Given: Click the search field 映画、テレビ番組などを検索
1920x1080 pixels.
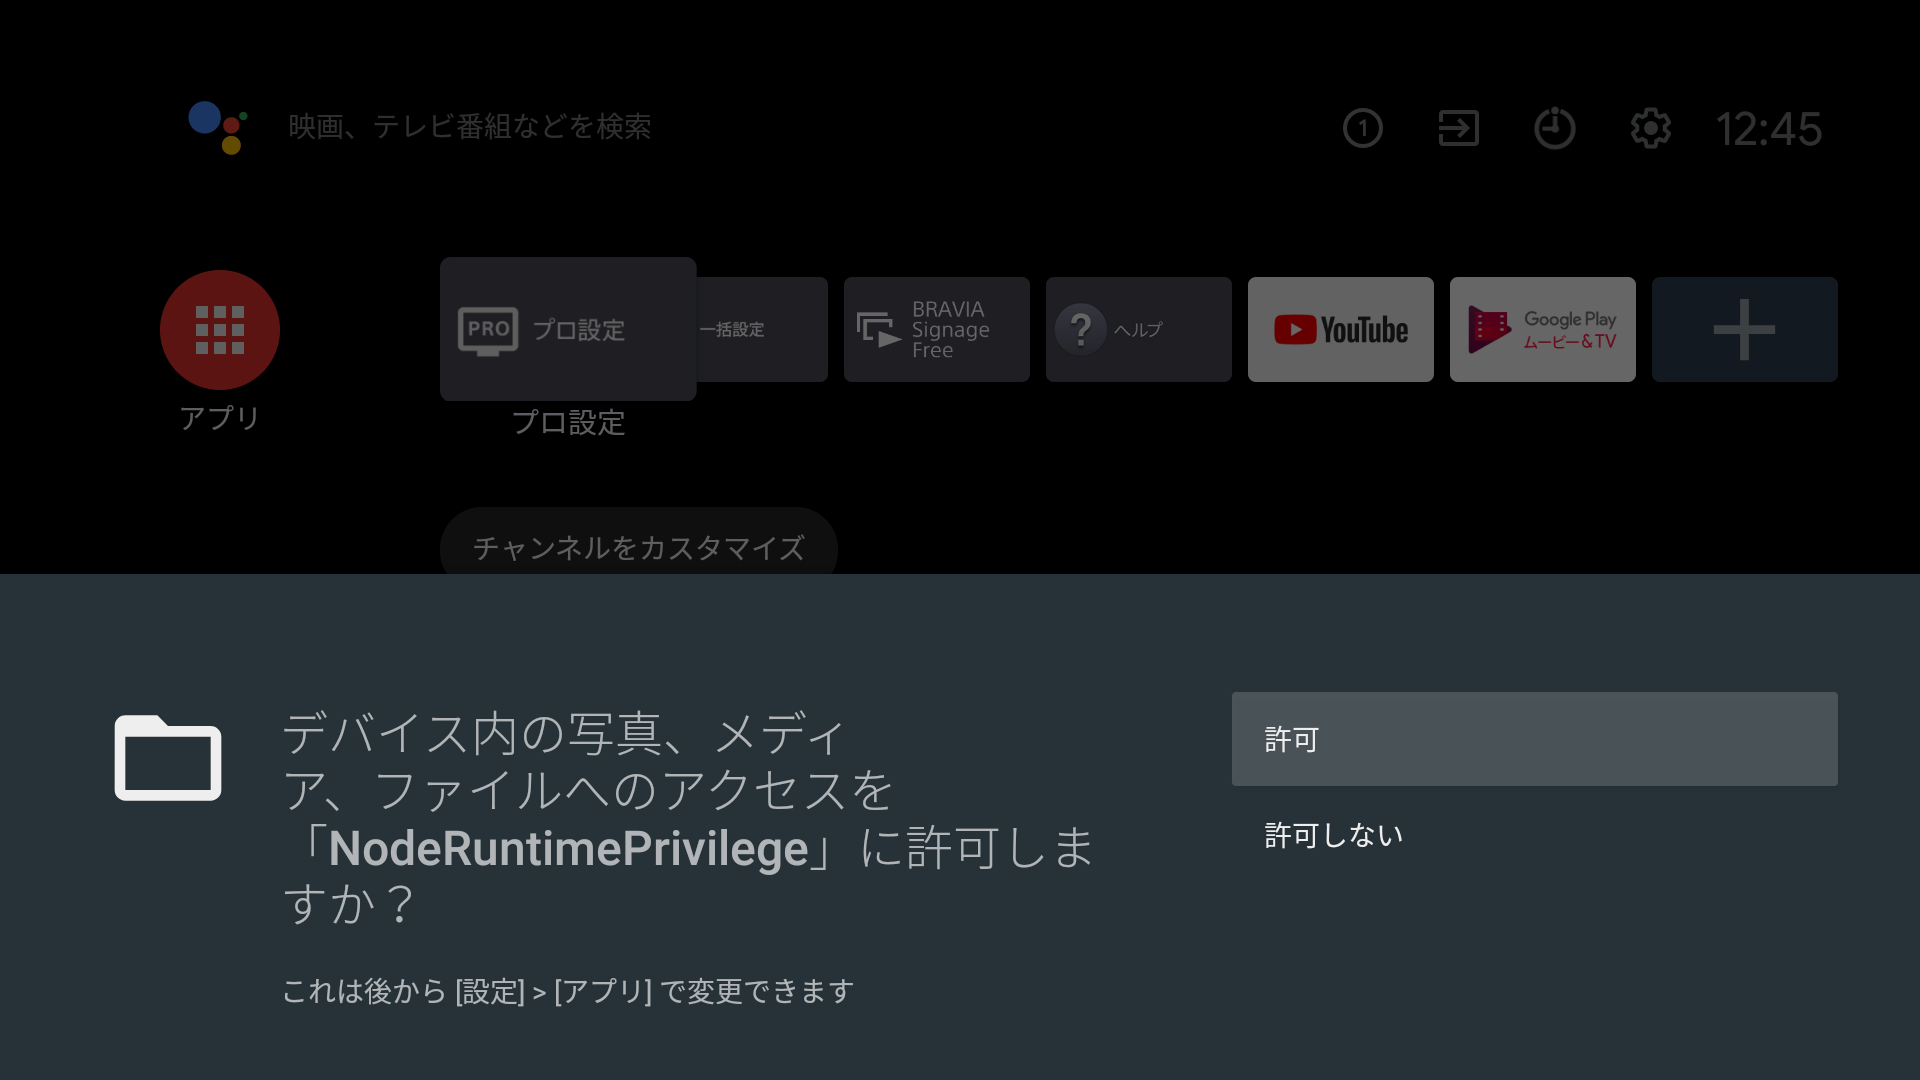Looking at the screenshot, I should pyautogui.click(x=470, y=127).
